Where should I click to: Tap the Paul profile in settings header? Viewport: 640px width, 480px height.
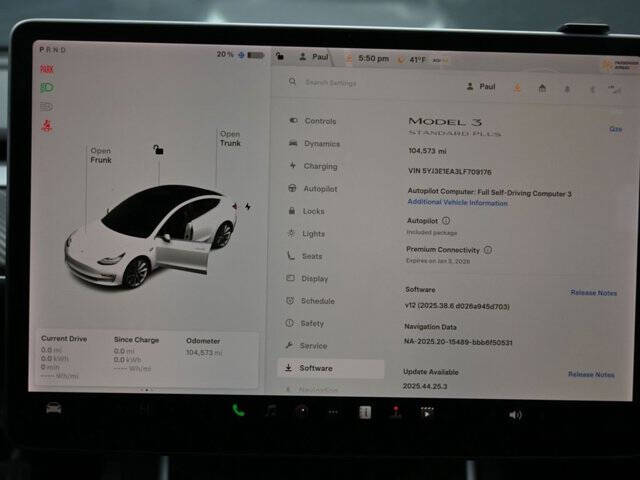(x=481, y=87)
